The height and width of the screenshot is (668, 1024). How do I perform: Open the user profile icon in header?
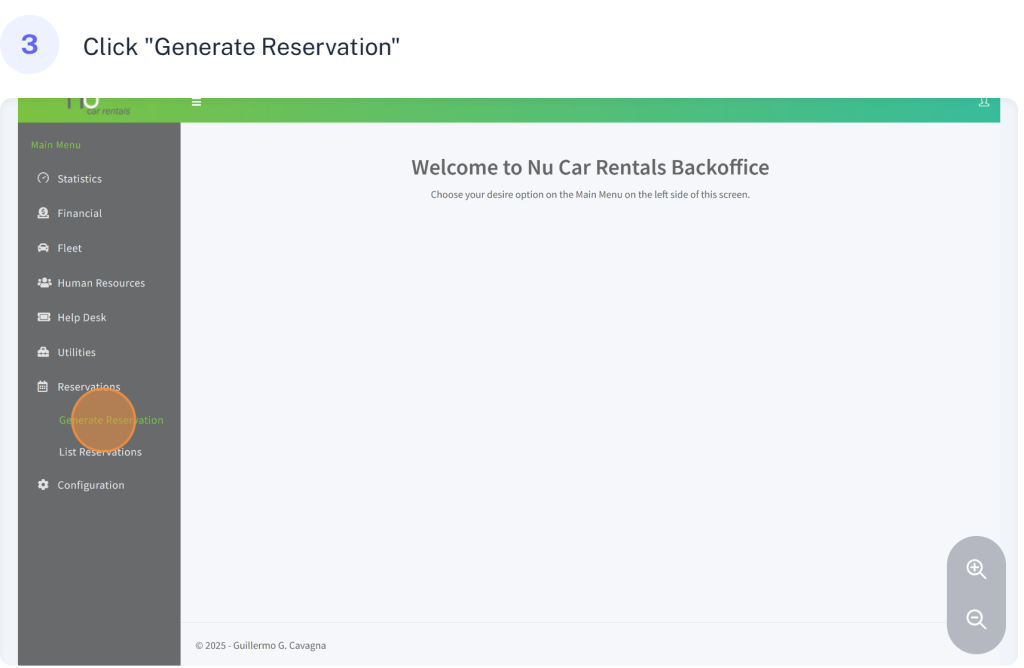pos(983,102)
